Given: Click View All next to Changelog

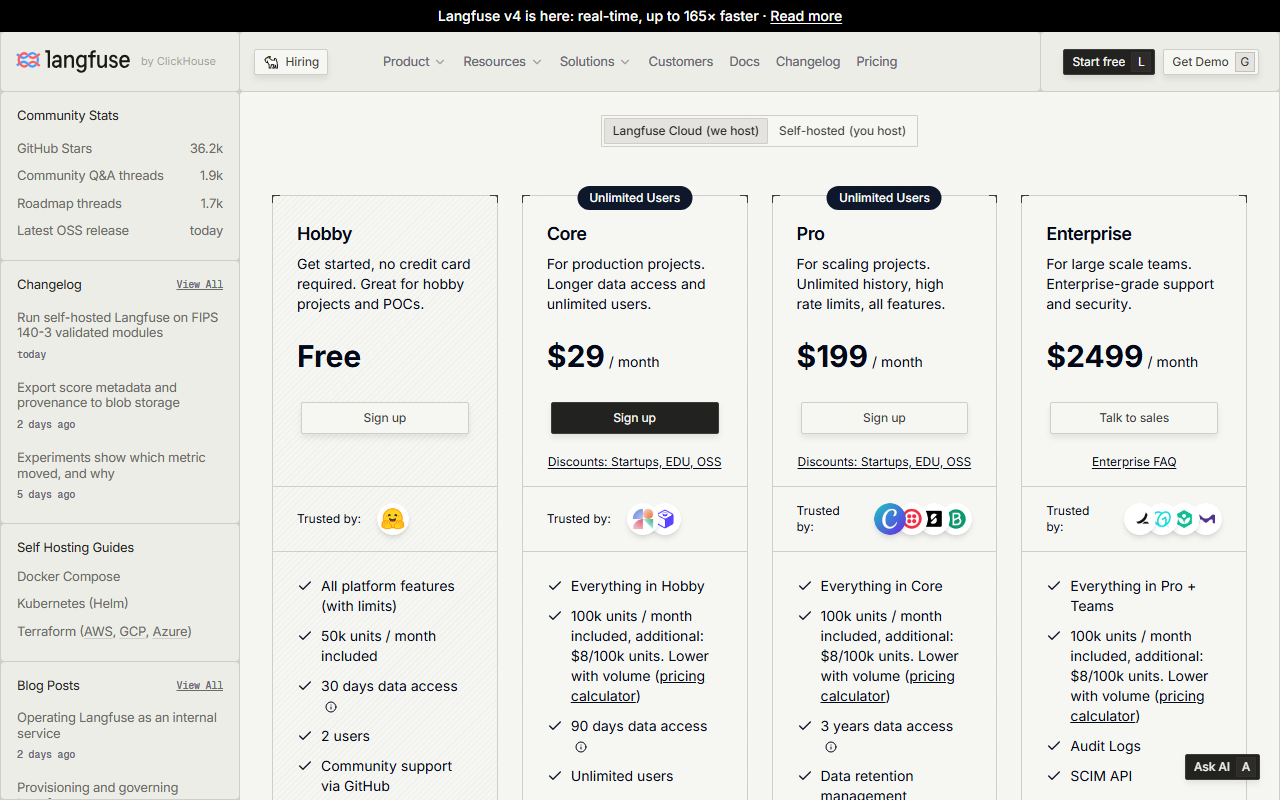Looking at the screenshot, I should tap(200, 285).
